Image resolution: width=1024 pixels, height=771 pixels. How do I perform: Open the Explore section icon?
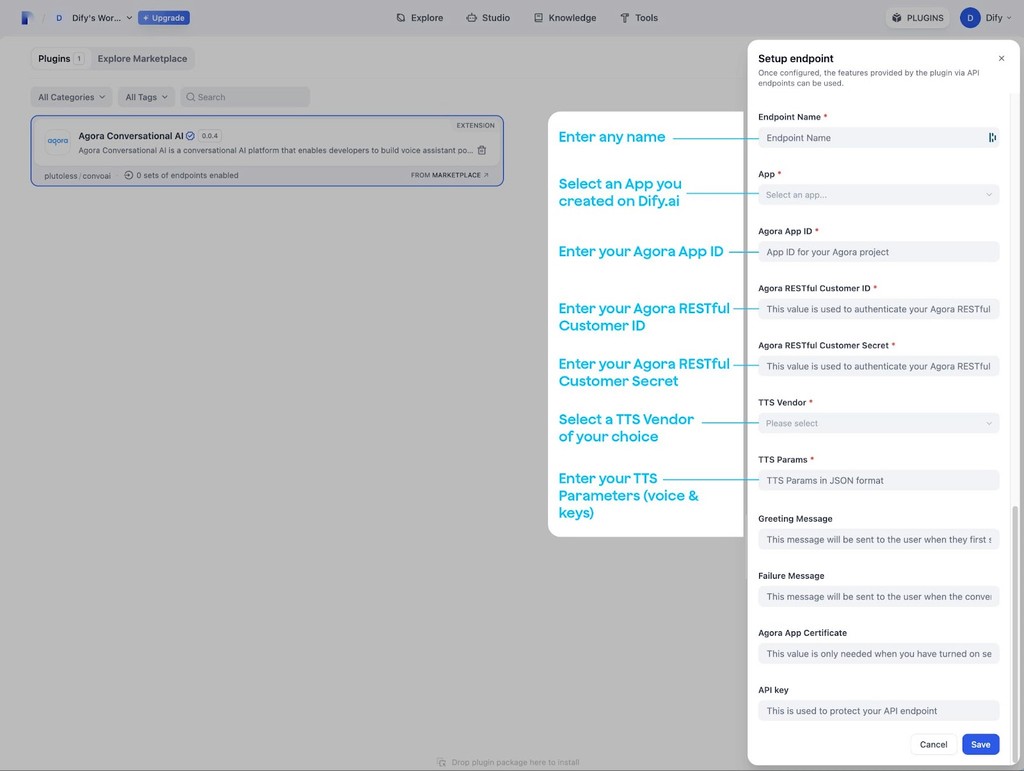coord(399,17)
